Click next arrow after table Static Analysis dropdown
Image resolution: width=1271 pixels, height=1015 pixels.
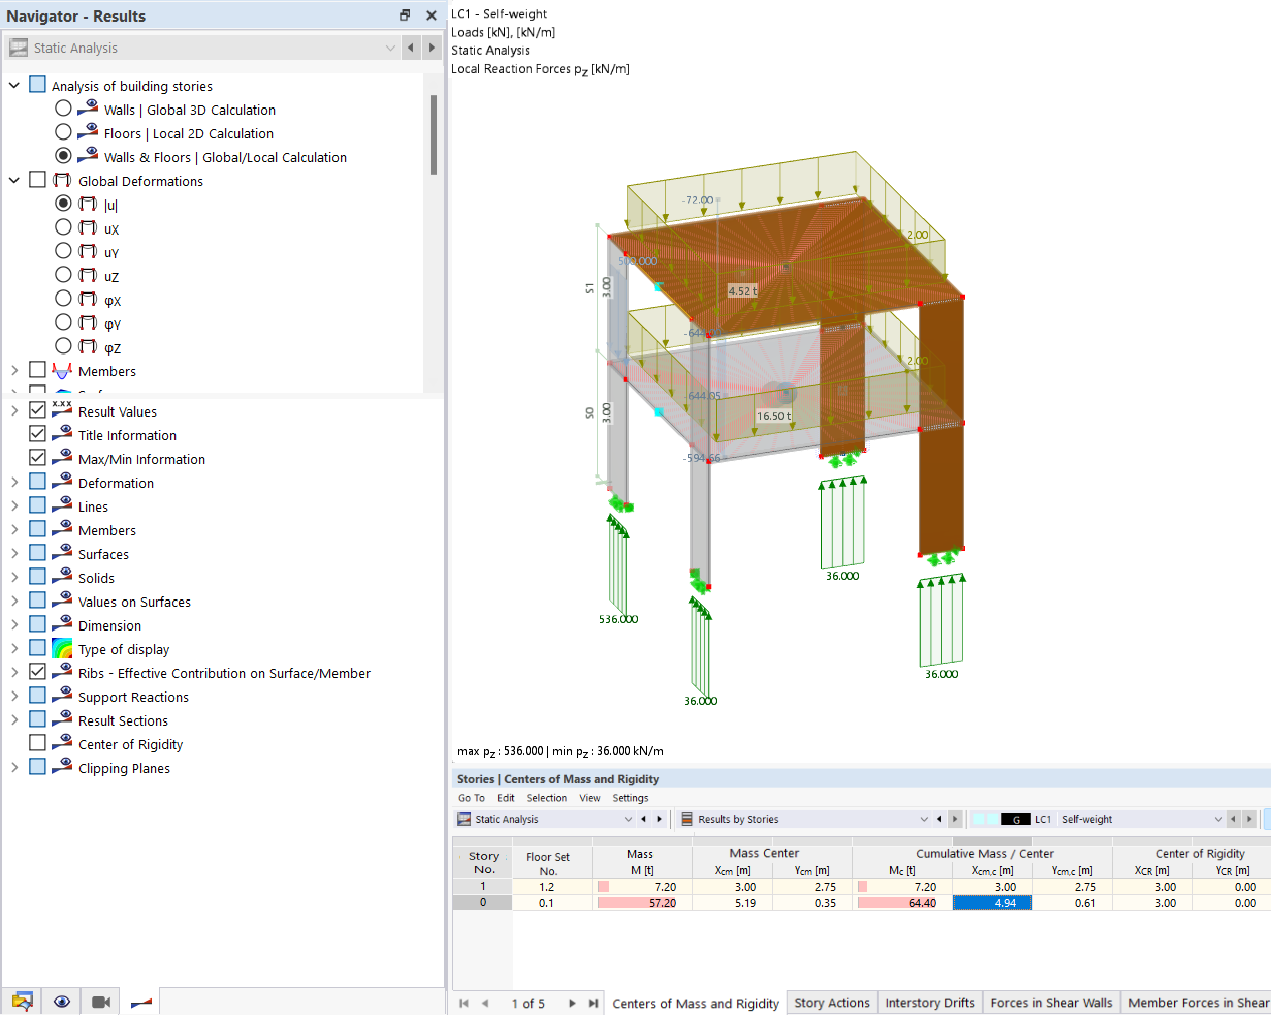tap(659, 819)
